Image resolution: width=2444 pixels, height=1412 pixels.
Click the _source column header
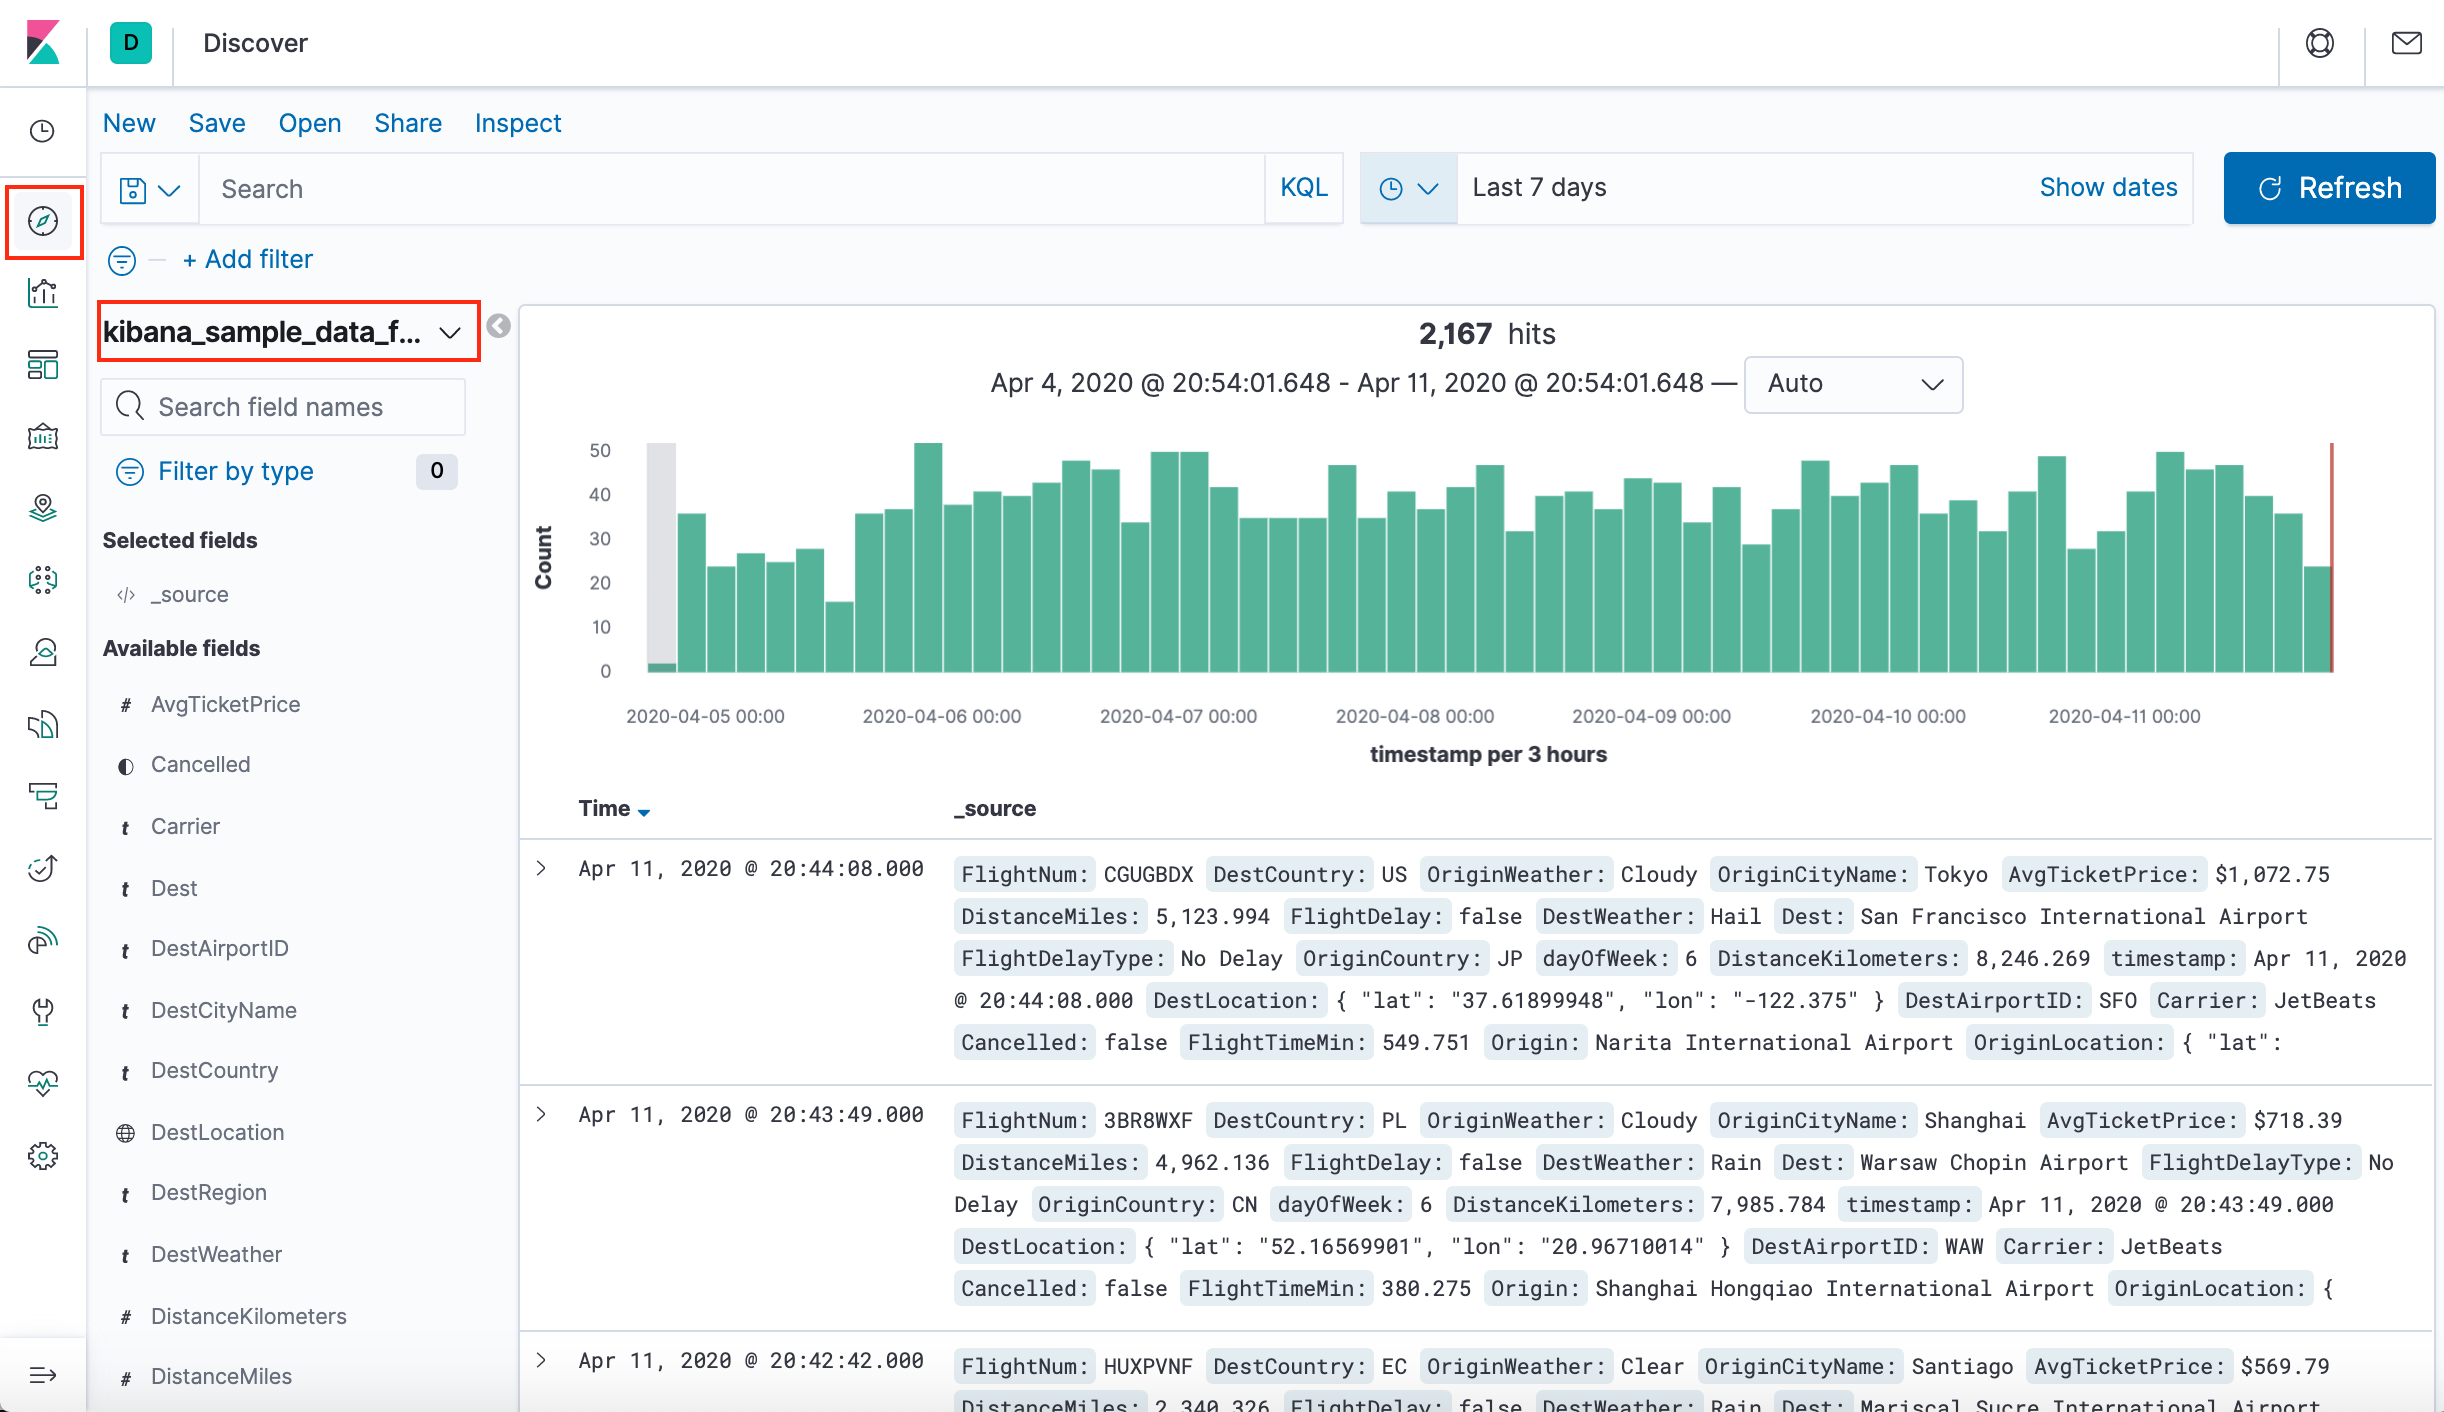995,808
